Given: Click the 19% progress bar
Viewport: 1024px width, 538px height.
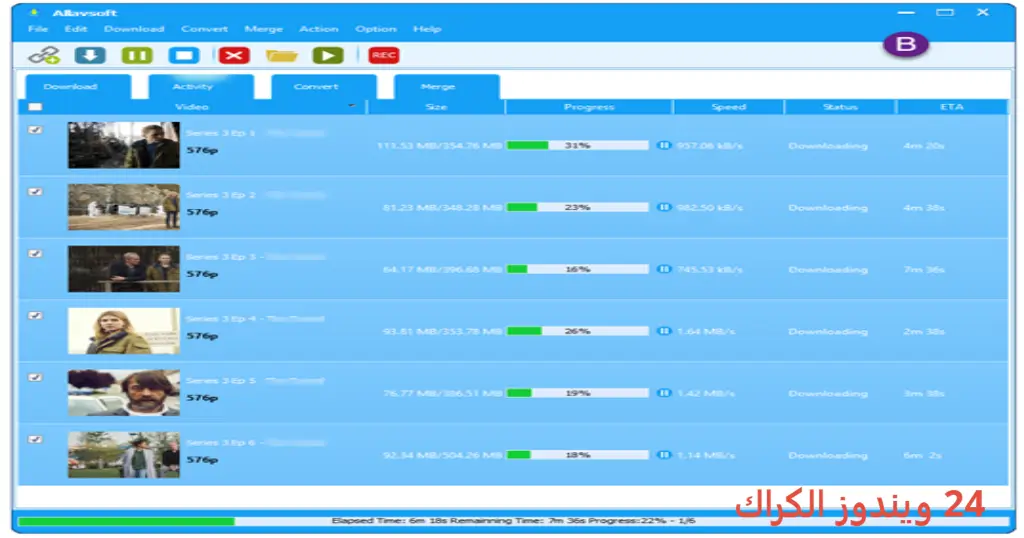Looking at the screenshot, I should click(578, 393).
